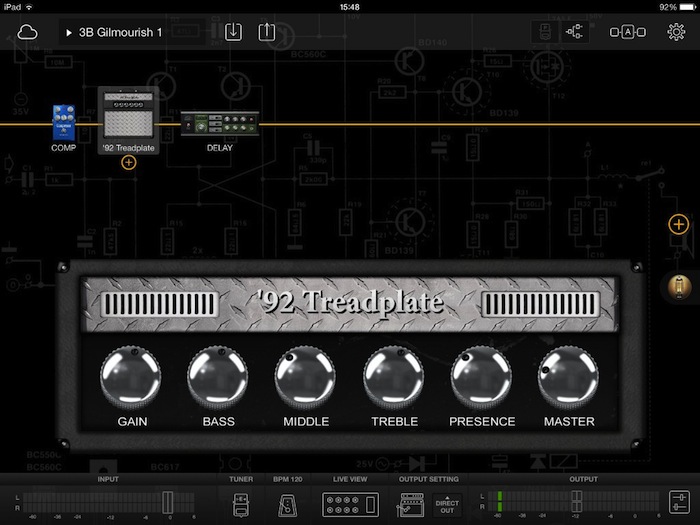Open the Tuner

pyautogui.click(x=241, y=504)
